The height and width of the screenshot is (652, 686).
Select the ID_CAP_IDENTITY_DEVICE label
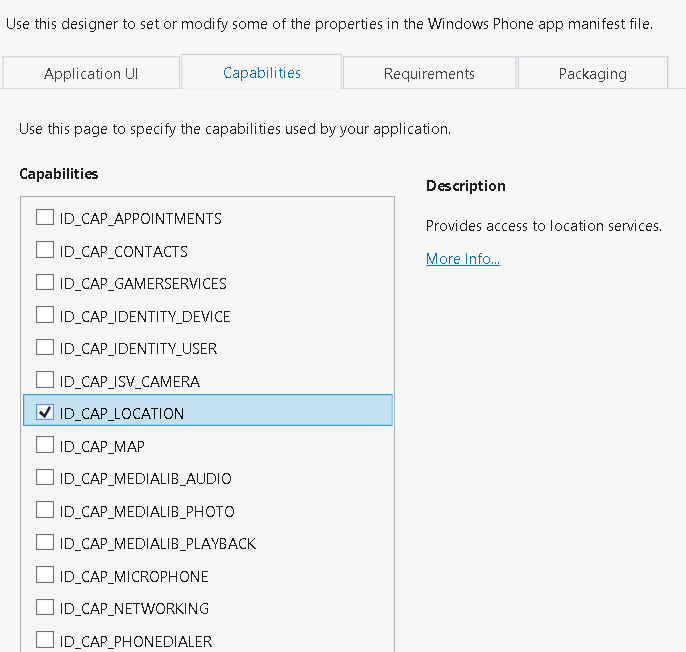click(x=145, y=317)
